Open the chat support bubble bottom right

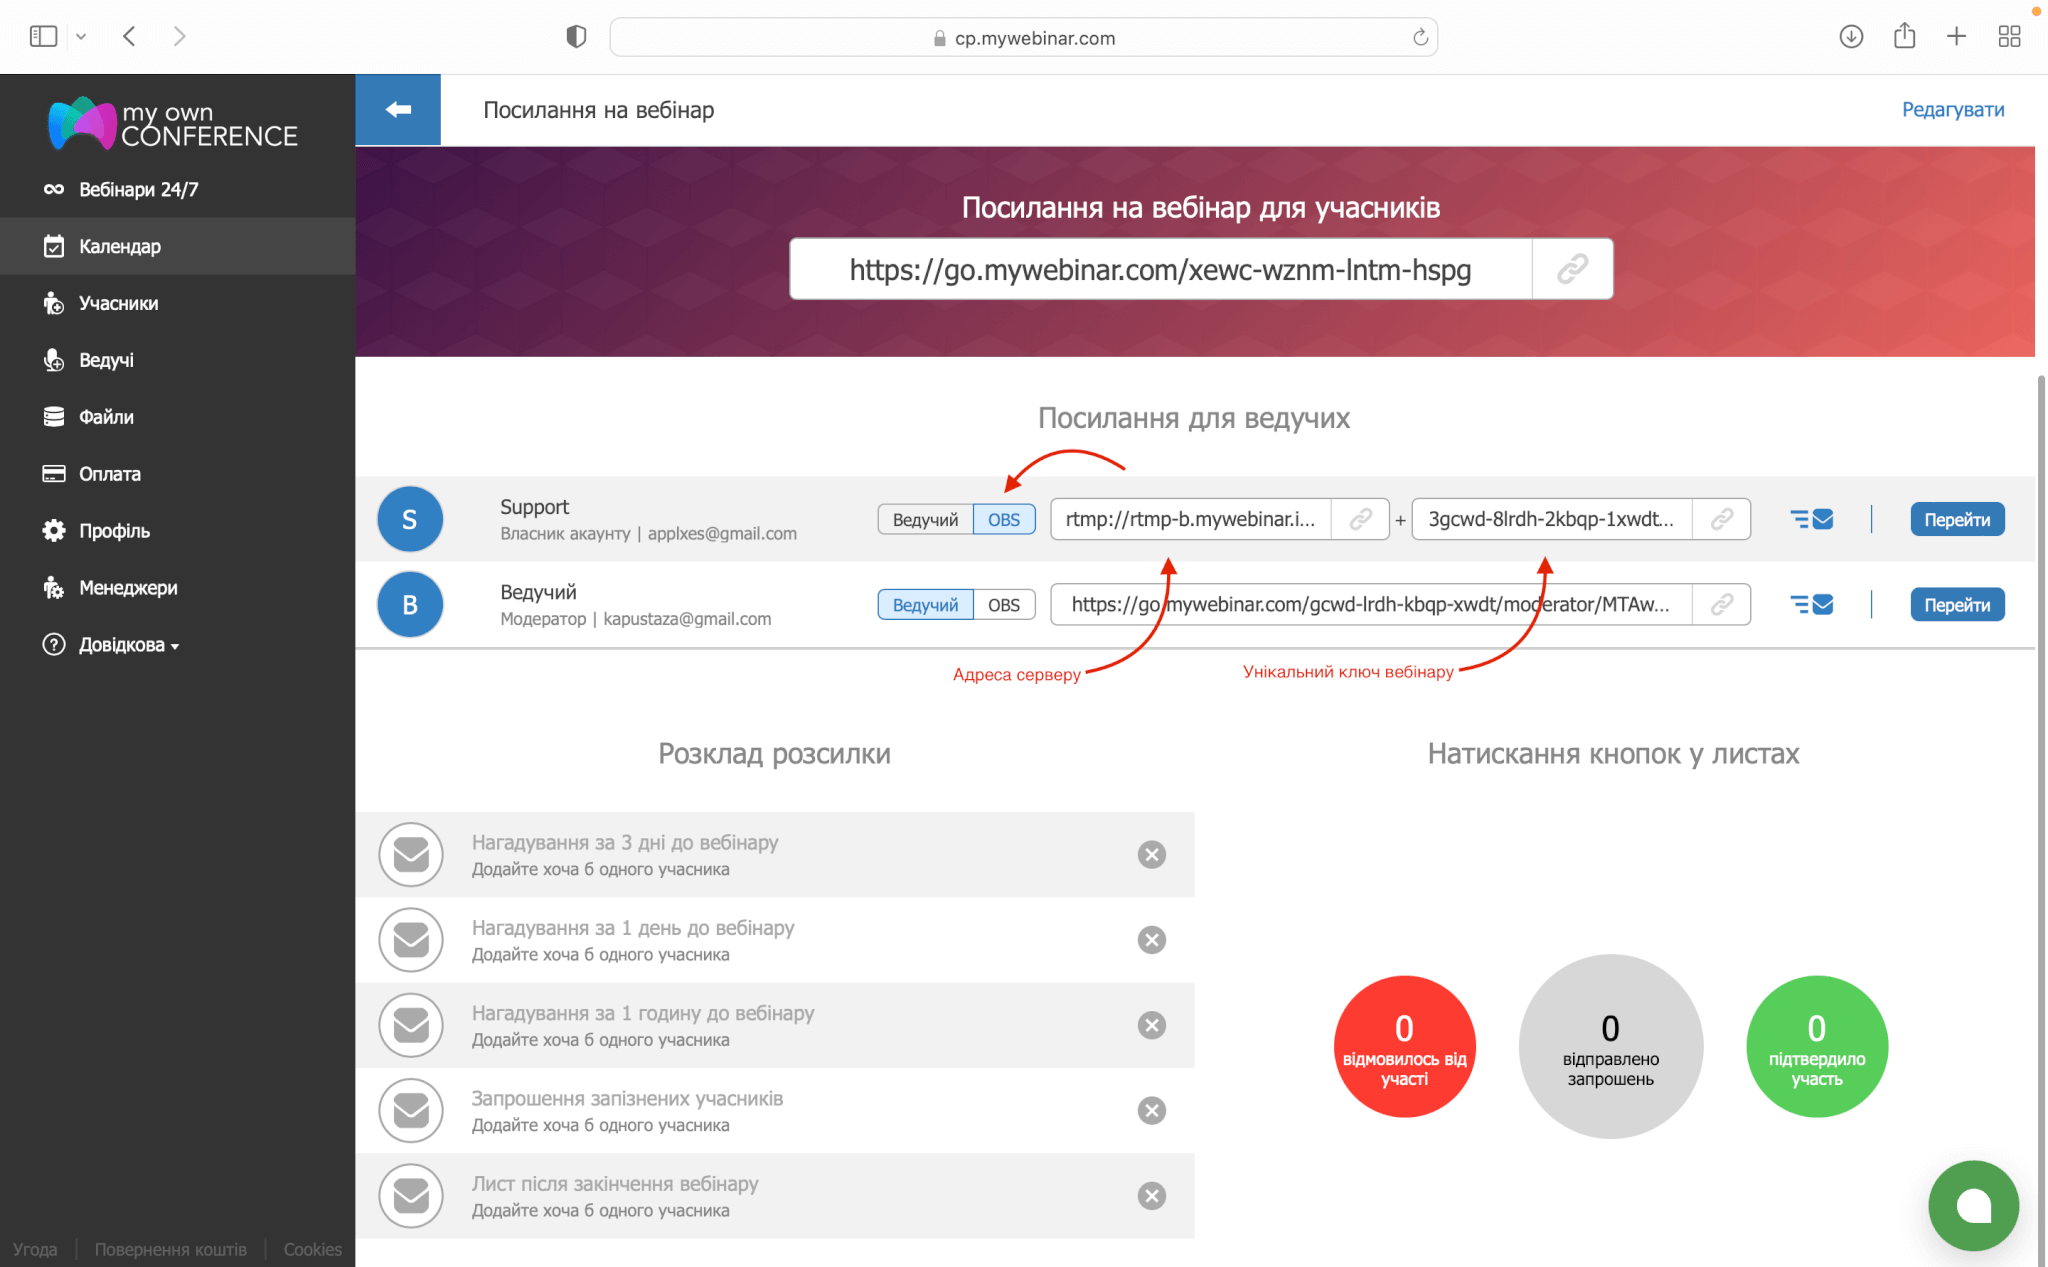1973,1205
